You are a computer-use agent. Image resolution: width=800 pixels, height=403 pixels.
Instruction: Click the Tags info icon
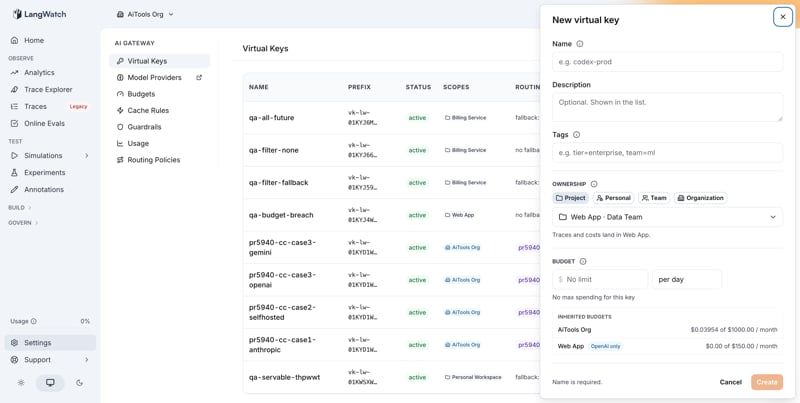coord(577,135)
